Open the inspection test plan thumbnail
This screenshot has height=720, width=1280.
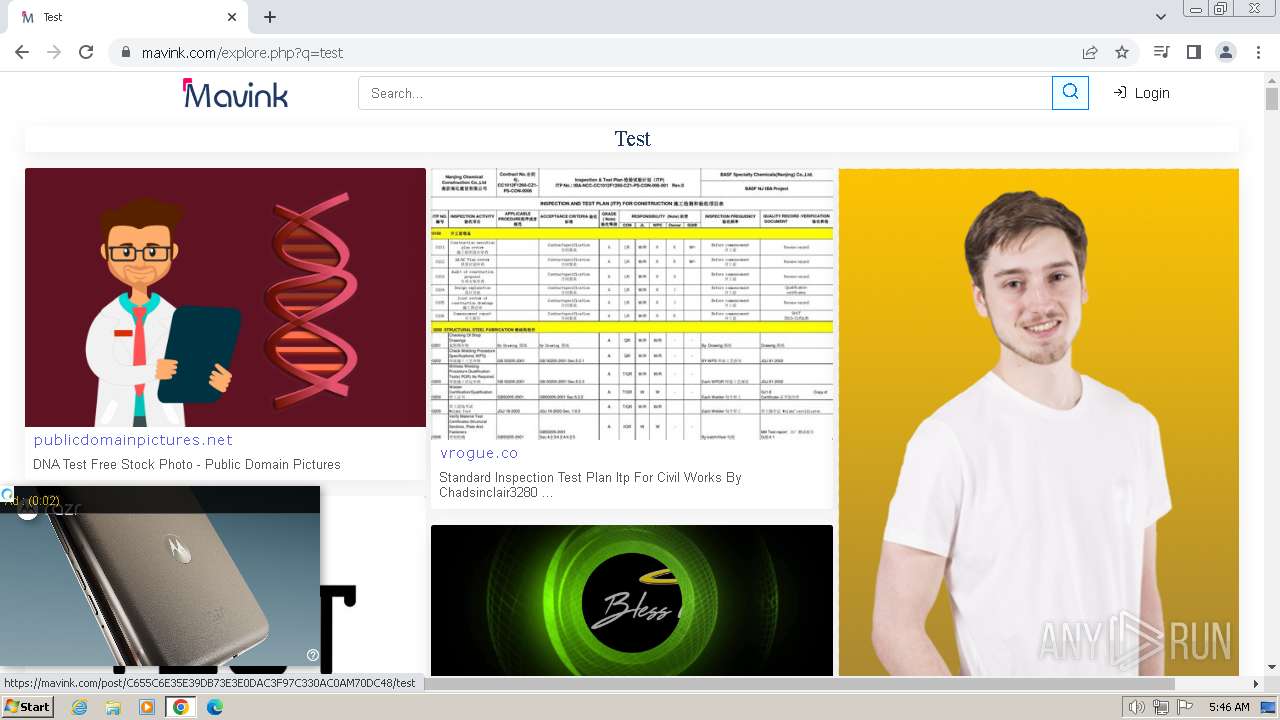pos(632,304)
